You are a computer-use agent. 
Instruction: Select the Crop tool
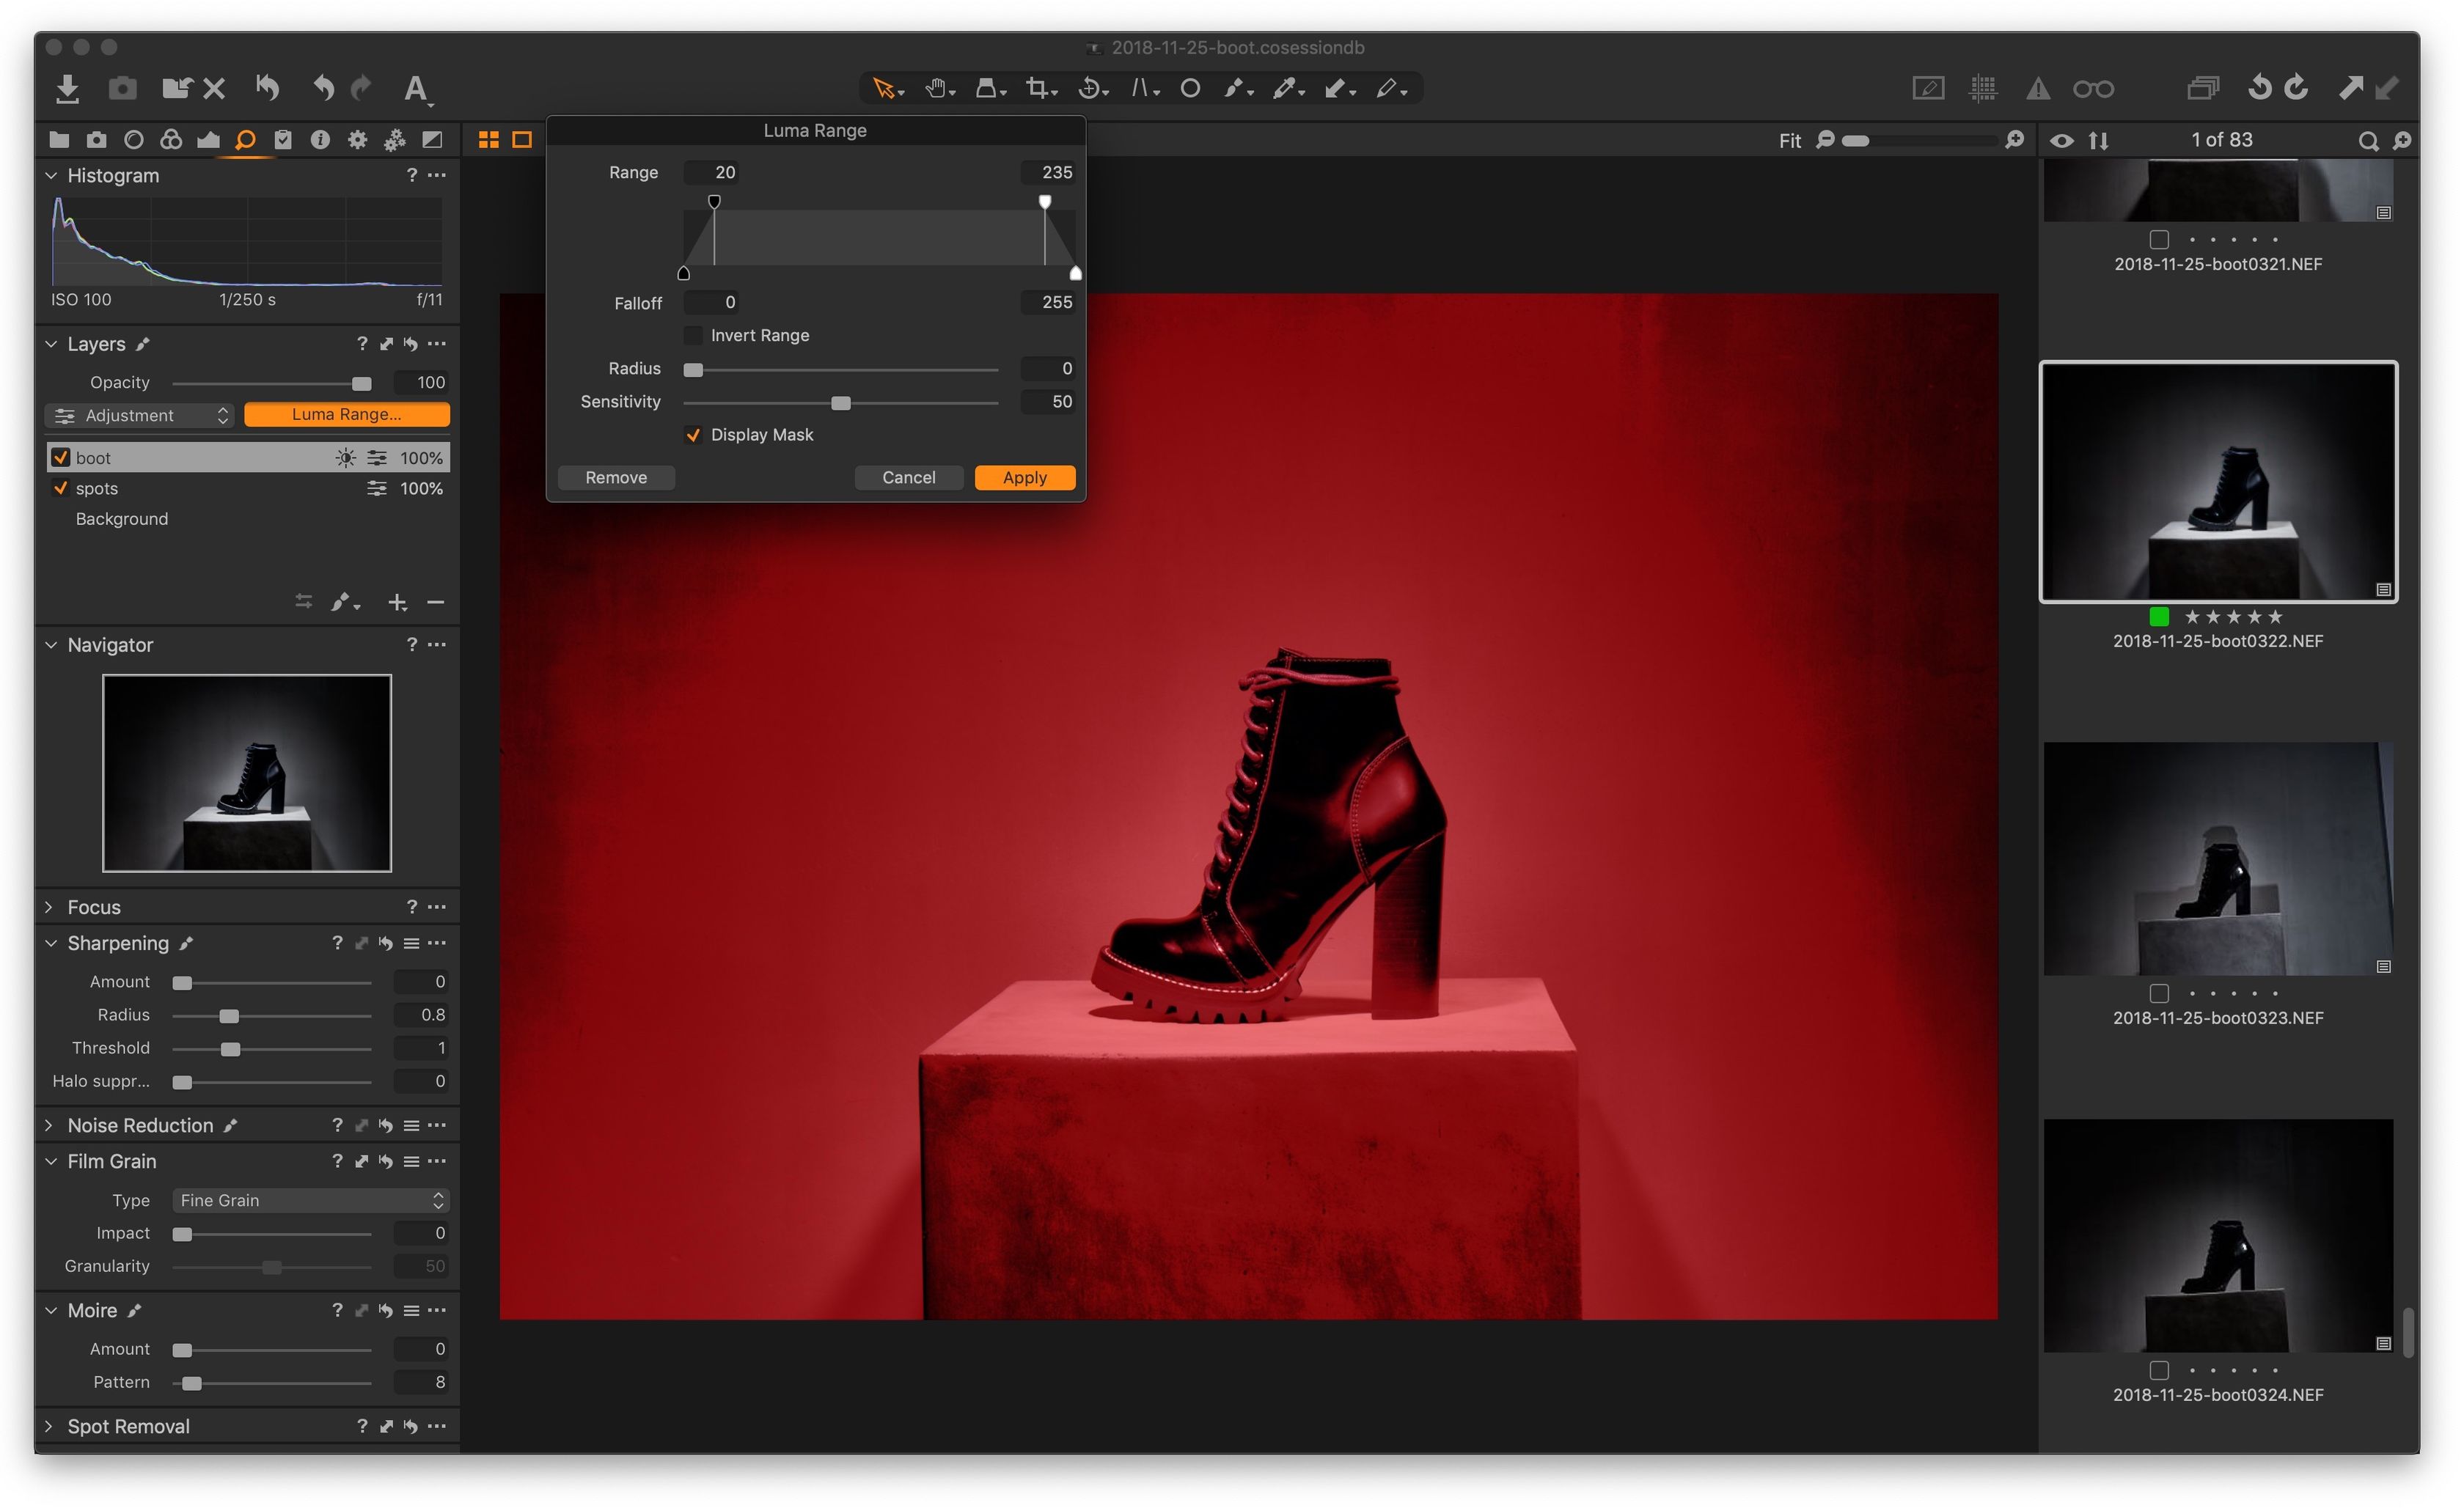click(x=1038, y=88)
